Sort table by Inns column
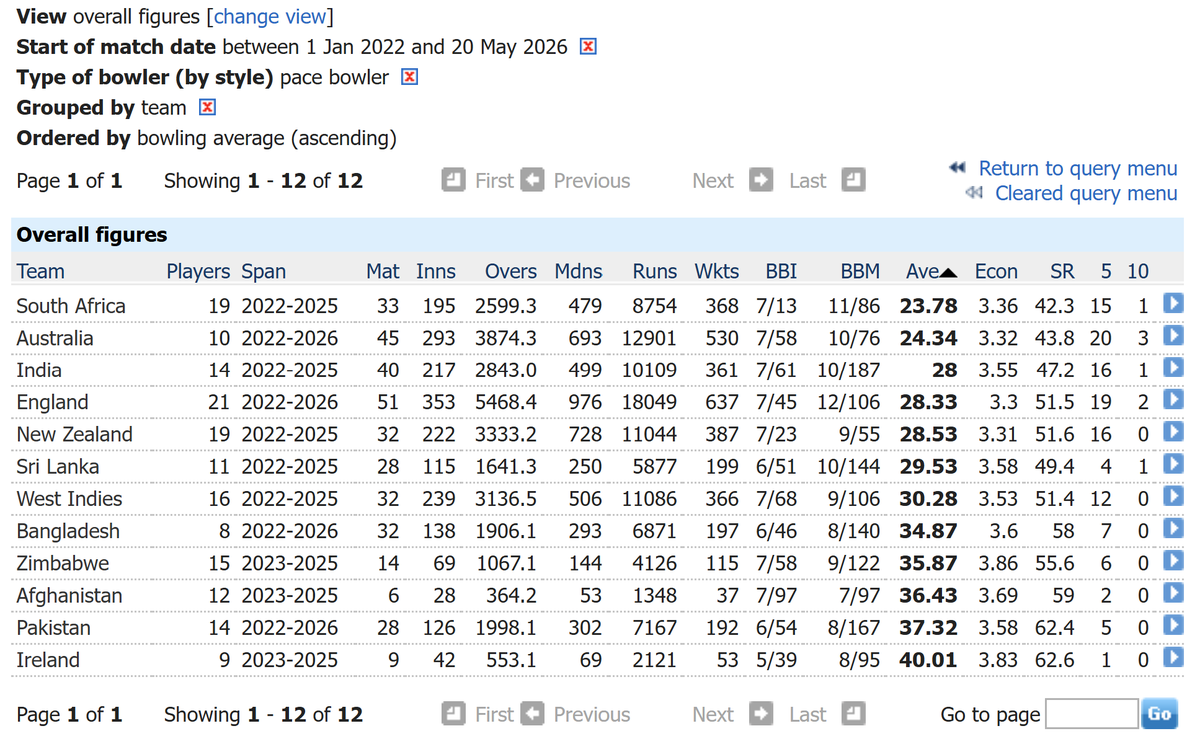This screenshot has height=744, width=1200. click(x=436, y=271)
